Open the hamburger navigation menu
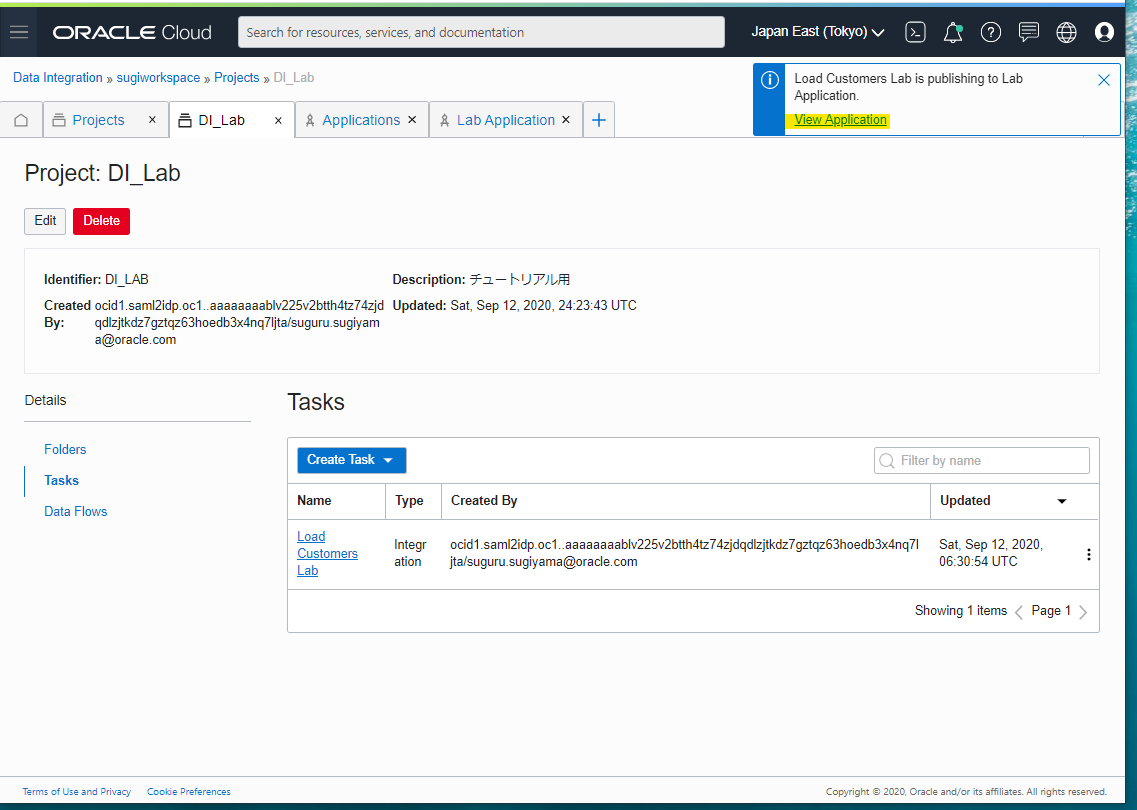This screenshot has height=810, width=1137. (19, 32)
